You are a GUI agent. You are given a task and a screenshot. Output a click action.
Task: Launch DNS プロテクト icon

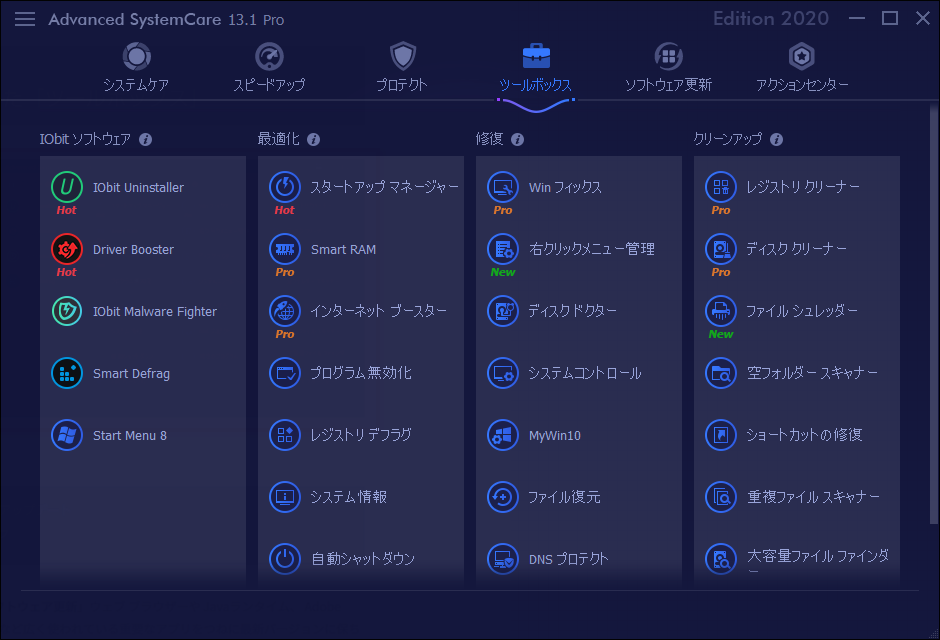click(x=503, y=559)
